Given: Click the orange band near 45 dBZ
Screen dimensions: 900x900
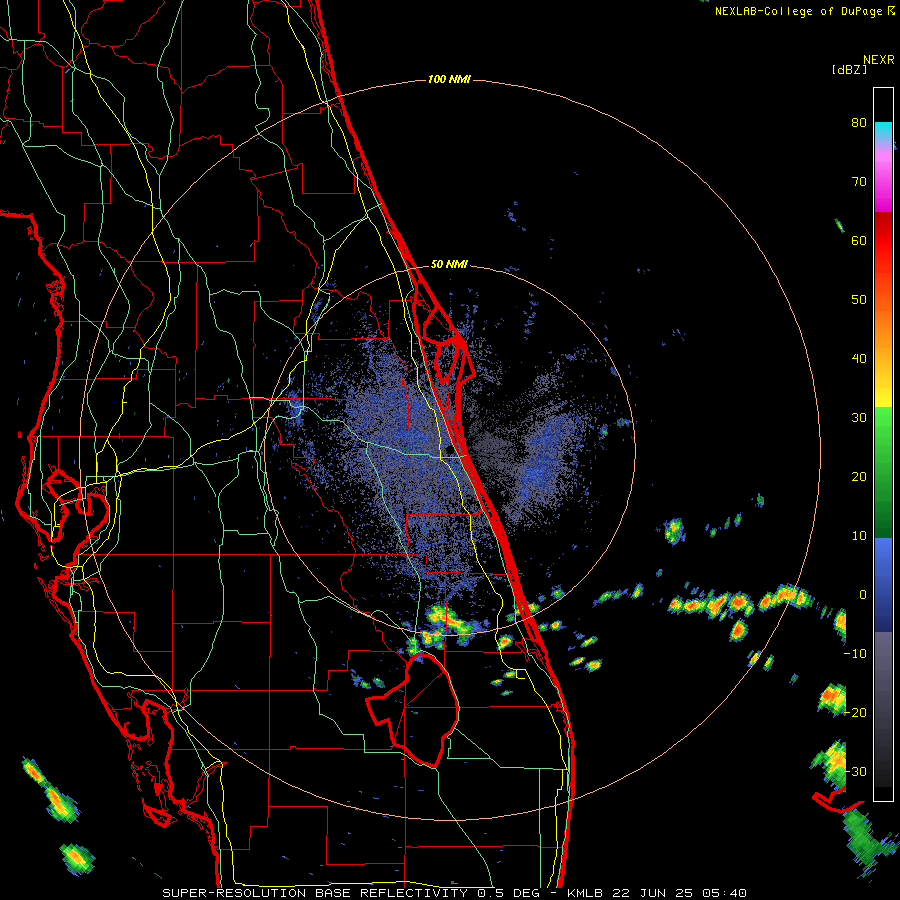Looking at the screenshot, I should pos(883,330).
